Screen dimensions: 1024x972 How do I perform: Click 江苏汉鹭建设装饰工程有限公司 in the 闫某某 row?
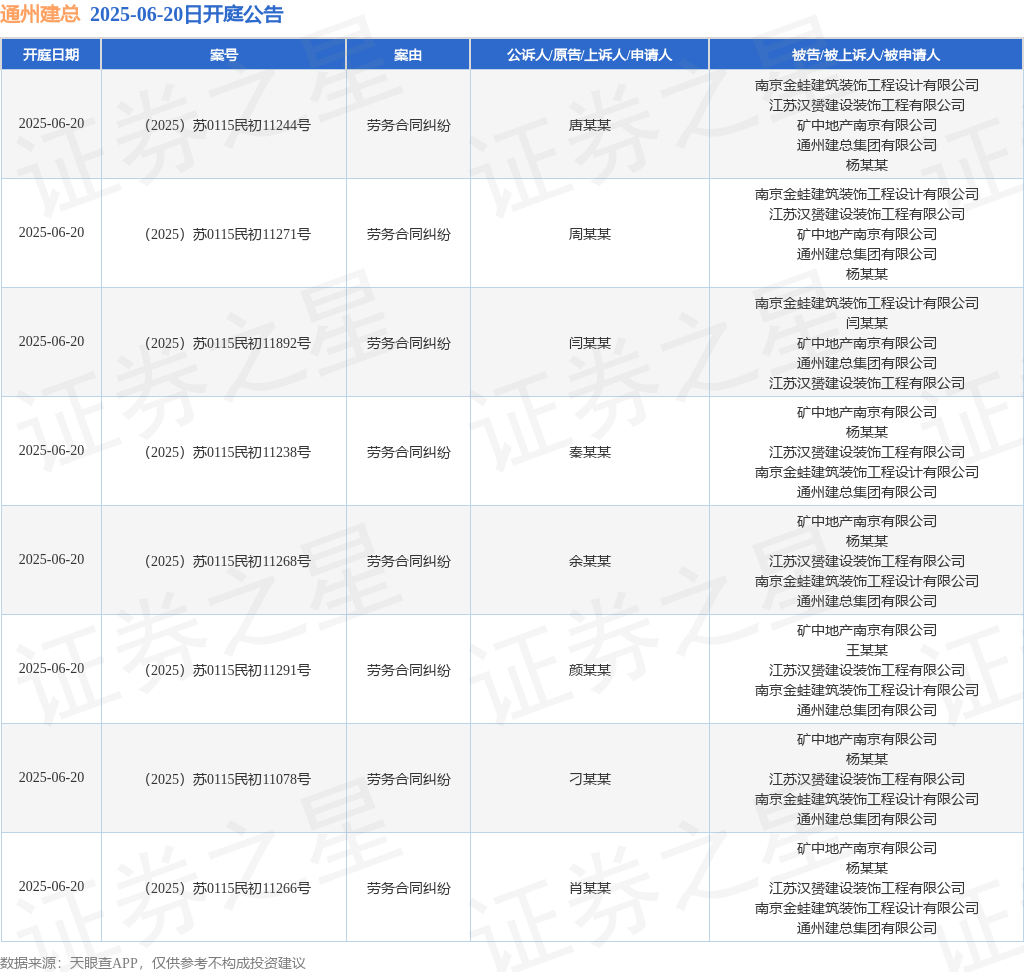(866, 383)
